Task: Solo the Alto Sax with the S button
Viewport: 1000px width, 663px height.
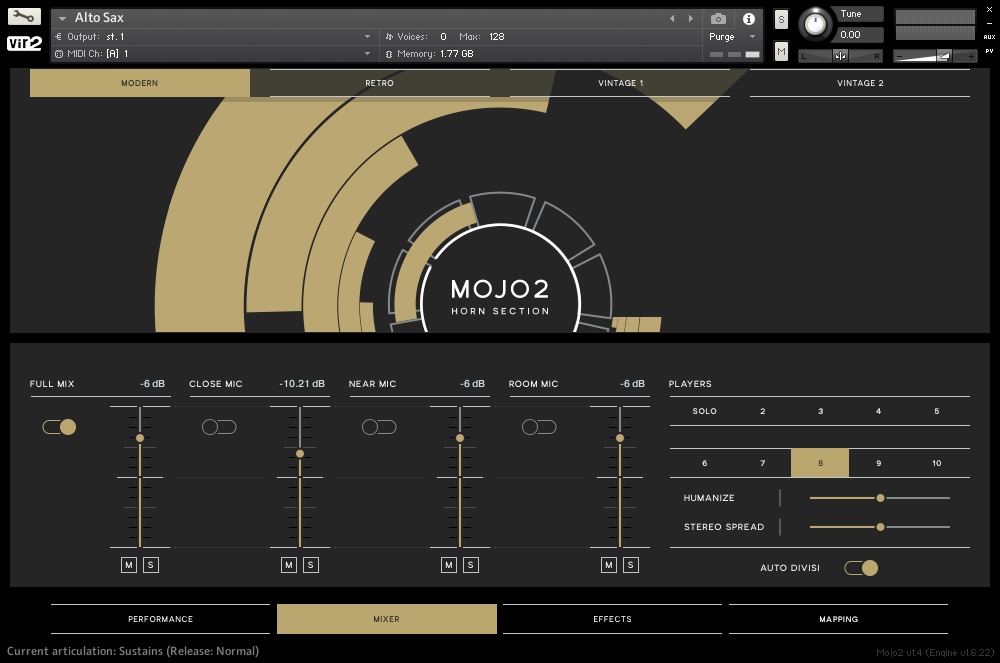Action: point(781,18)
